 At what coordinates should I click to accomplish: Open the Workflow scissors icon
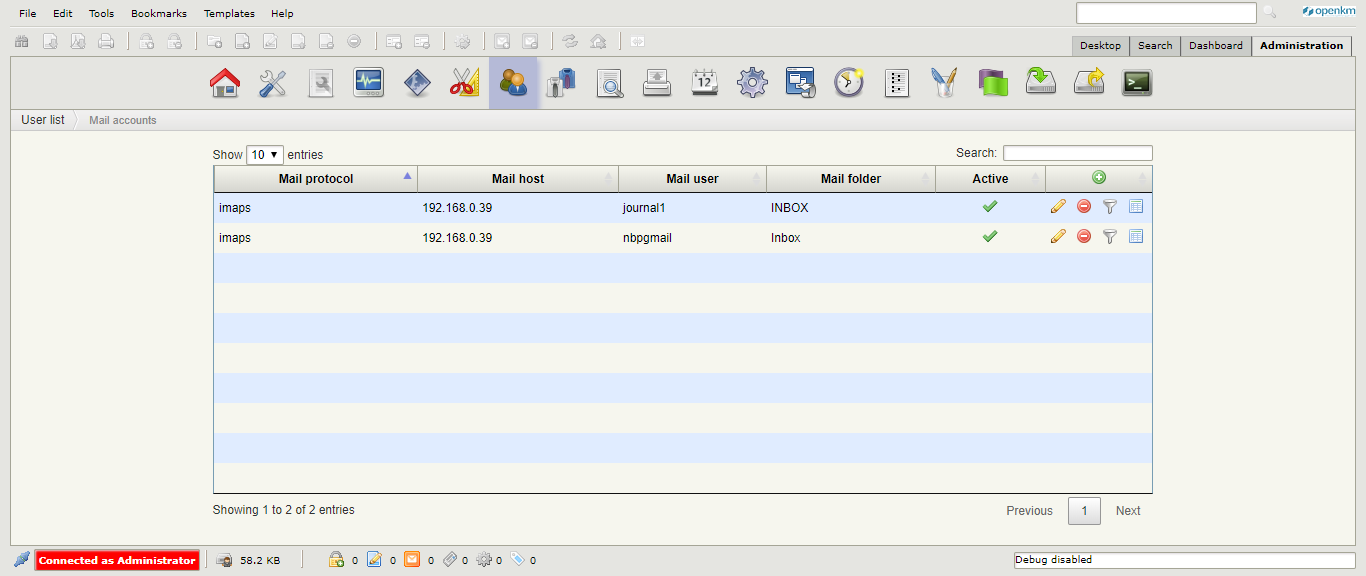pyautogui.click(x=464, y=83)
